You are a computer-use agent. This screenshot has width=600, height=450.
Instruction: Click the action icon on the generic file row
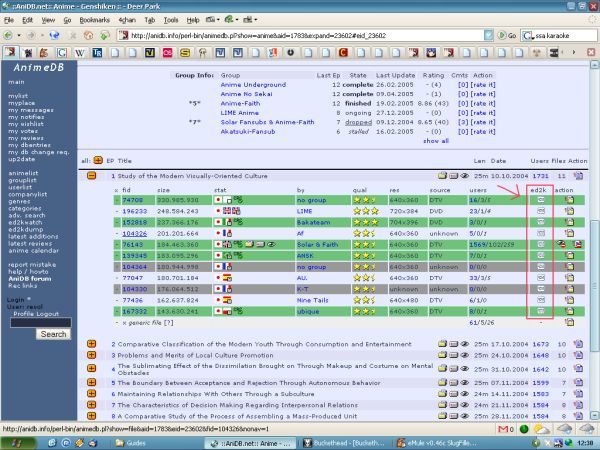click(x=569, y=322)
